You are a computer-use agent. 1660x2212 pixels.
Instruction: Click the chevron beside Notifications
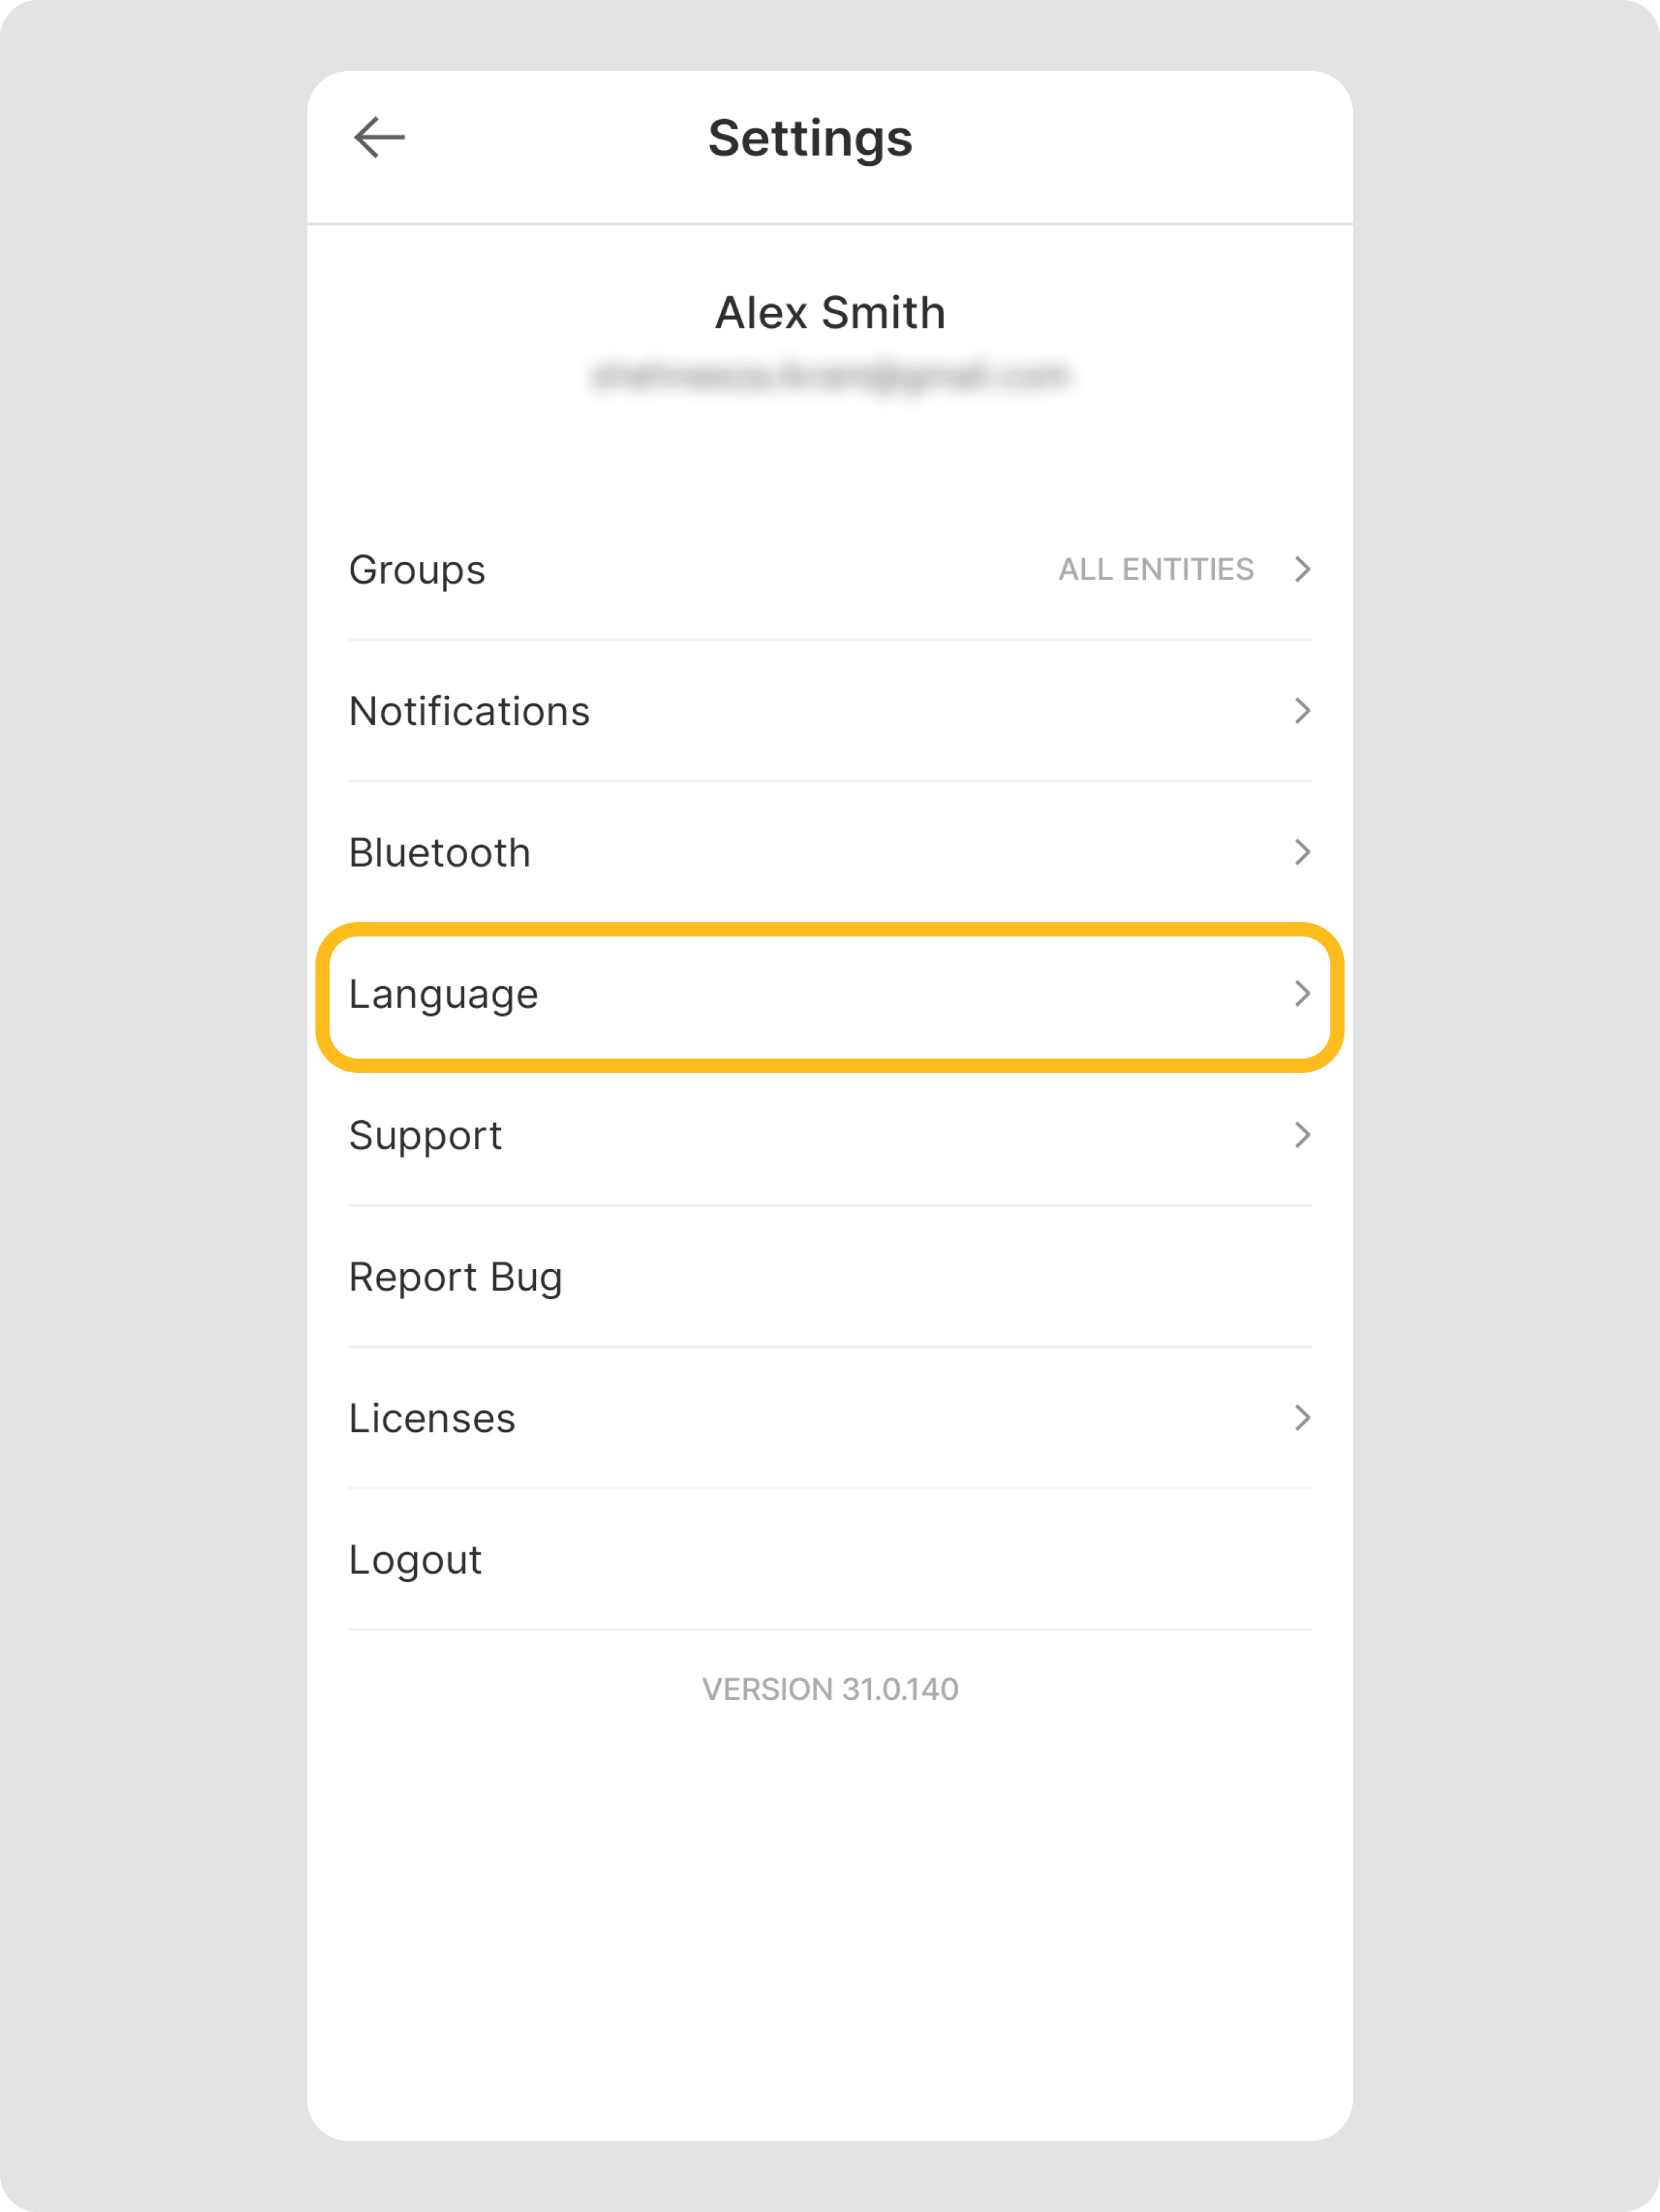coord(1301,711)
